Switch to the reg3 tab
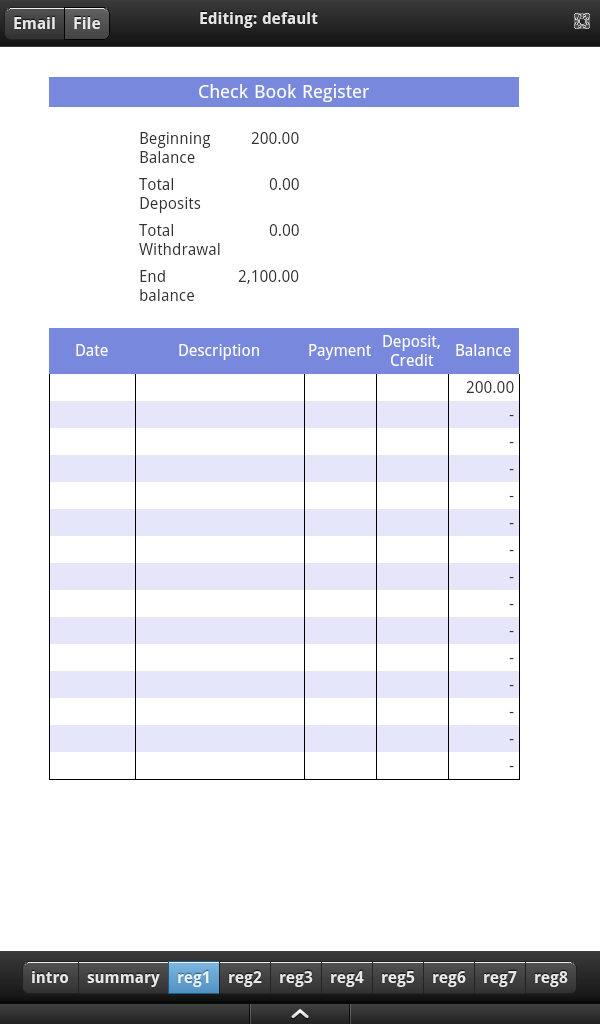This screenshot has width=600, height=1024. [x=296, y=978]
